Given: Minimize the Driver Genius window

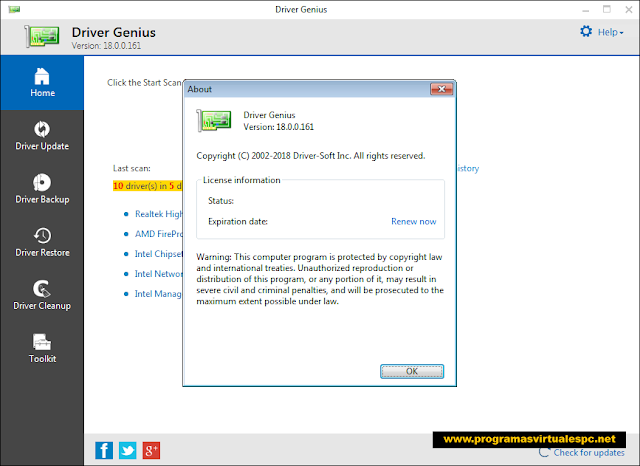Looking at the screenshot, I should 586,9.
